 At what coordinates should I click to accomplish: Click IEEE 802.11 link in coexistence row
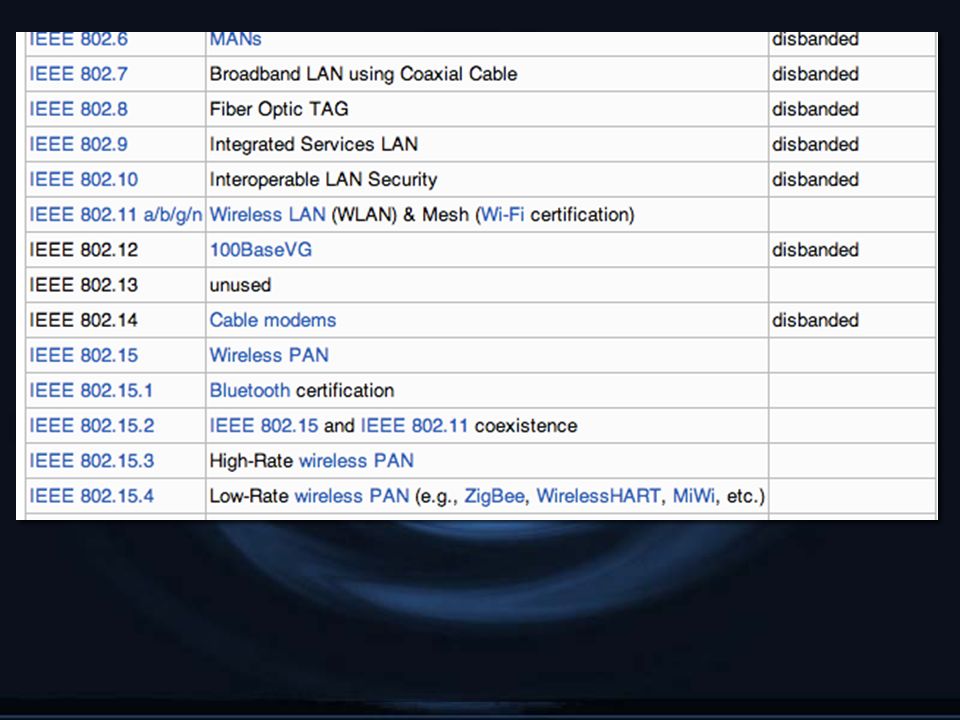point(414,426)
